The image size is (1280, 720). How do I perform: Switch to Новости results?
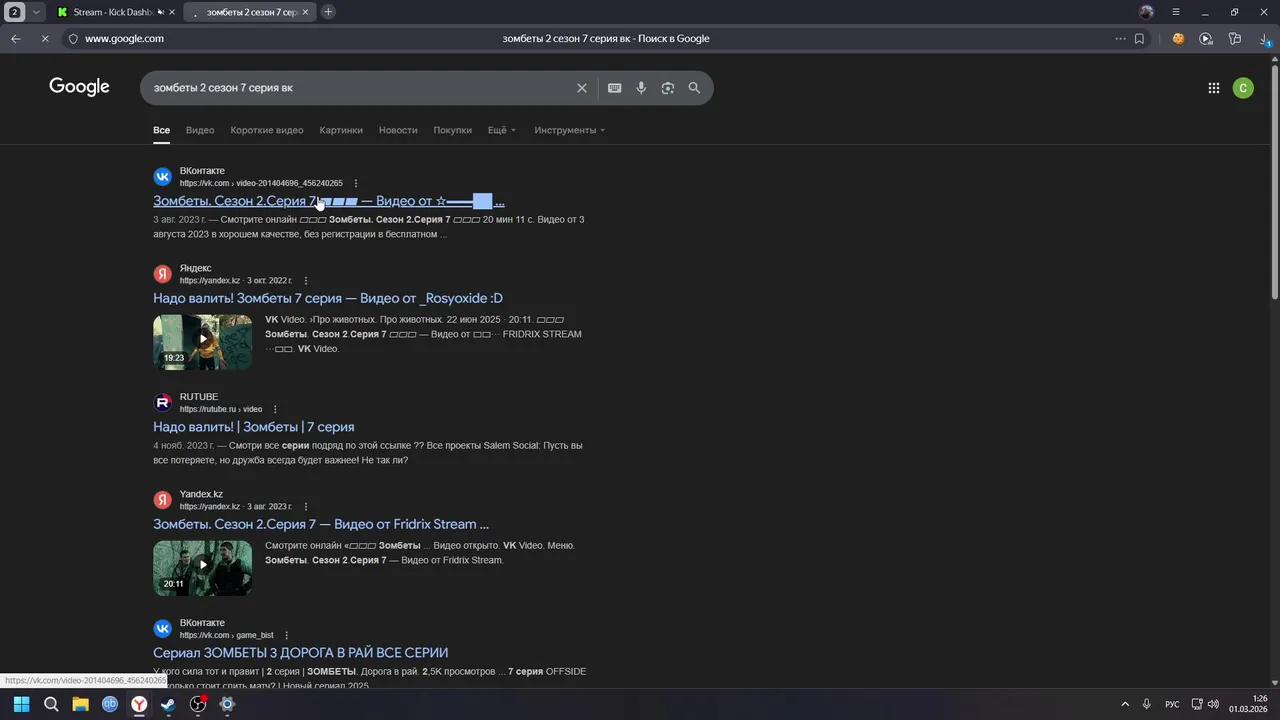point(398,130)
